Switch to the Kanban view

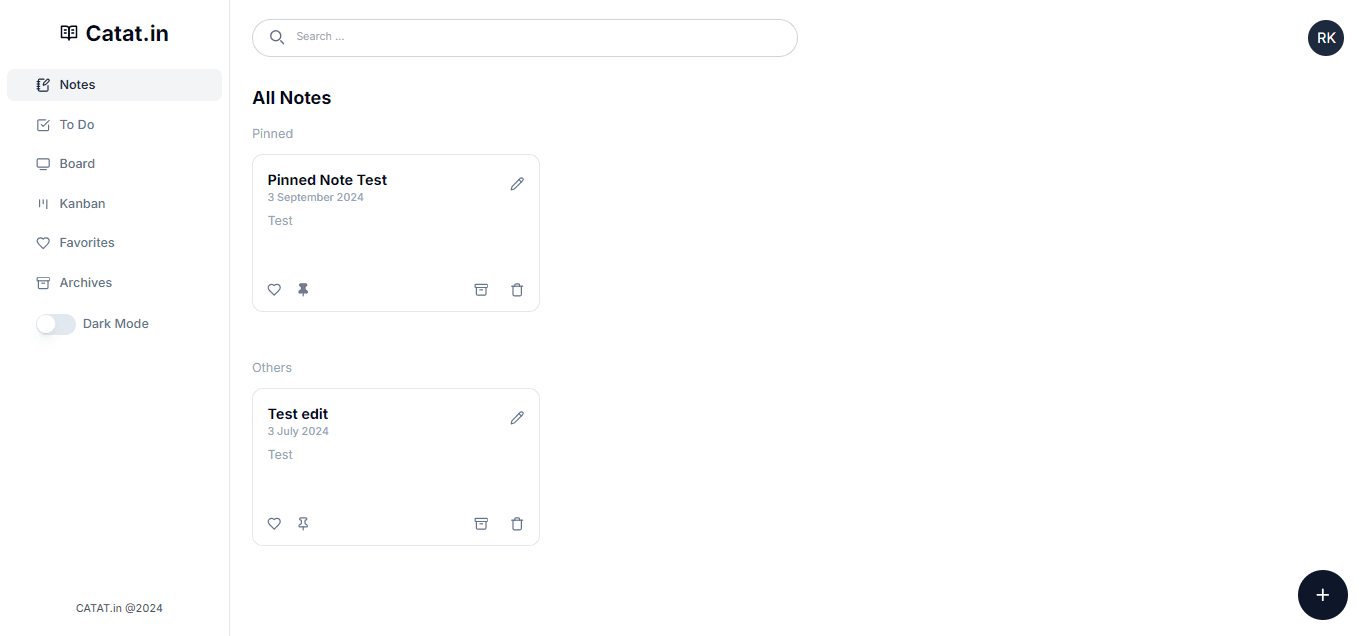[x=114, y=204]
